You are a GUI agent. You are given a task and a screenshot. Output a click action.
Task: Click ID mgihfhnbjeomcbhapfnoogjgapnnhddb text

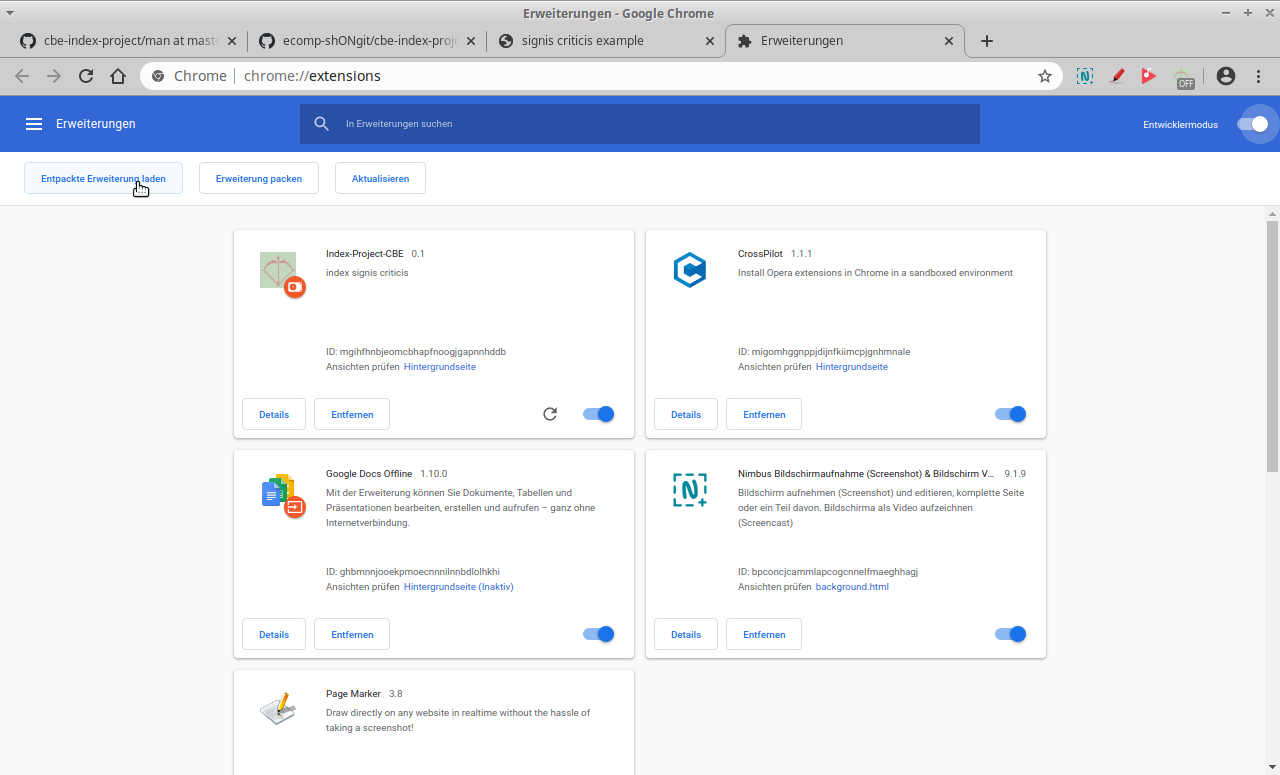pyautogui.click(x=416, y=352)
